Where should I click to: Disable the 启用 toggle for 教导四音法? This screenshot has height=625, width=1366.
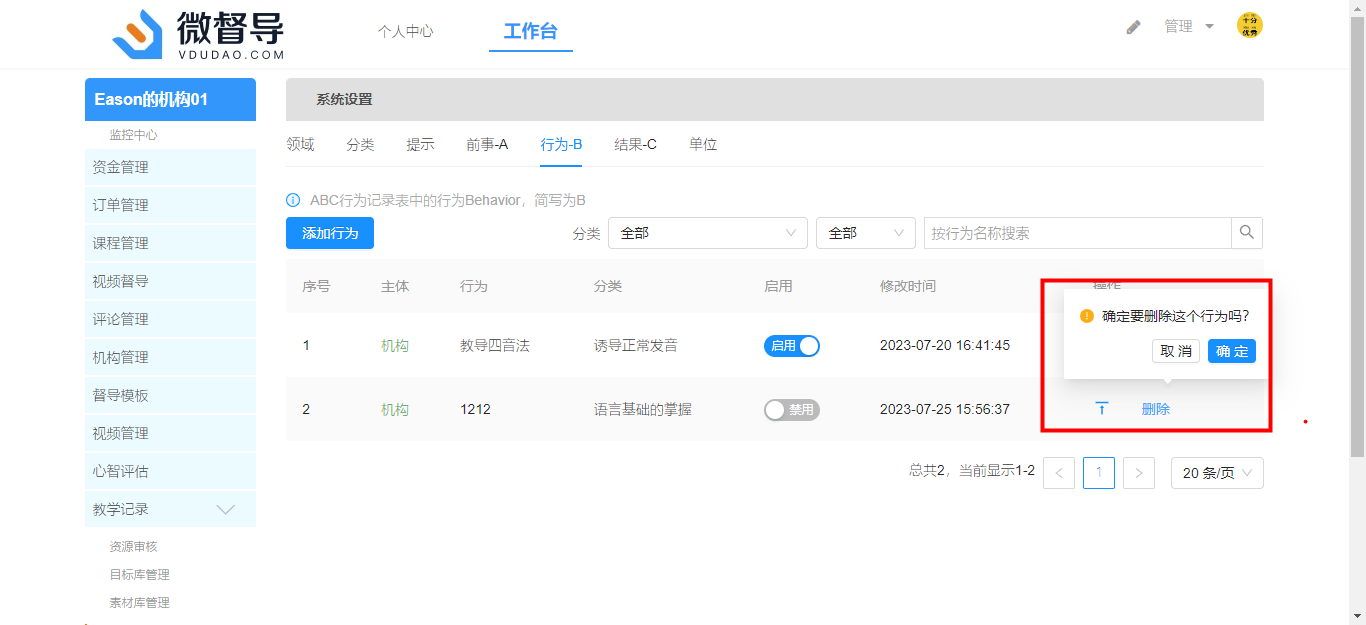(792, 345)
